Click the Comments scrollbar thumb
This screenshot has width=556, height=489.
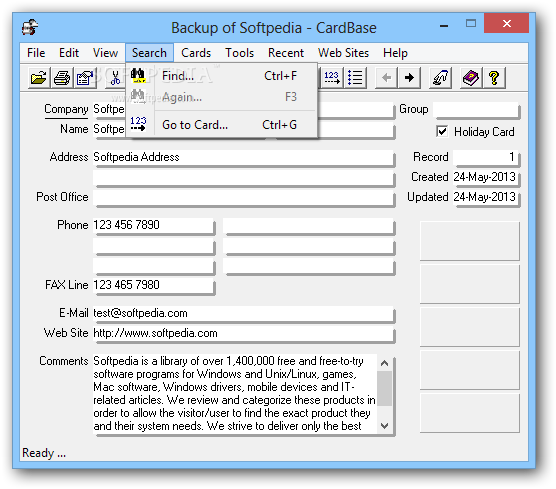[384, 388]
